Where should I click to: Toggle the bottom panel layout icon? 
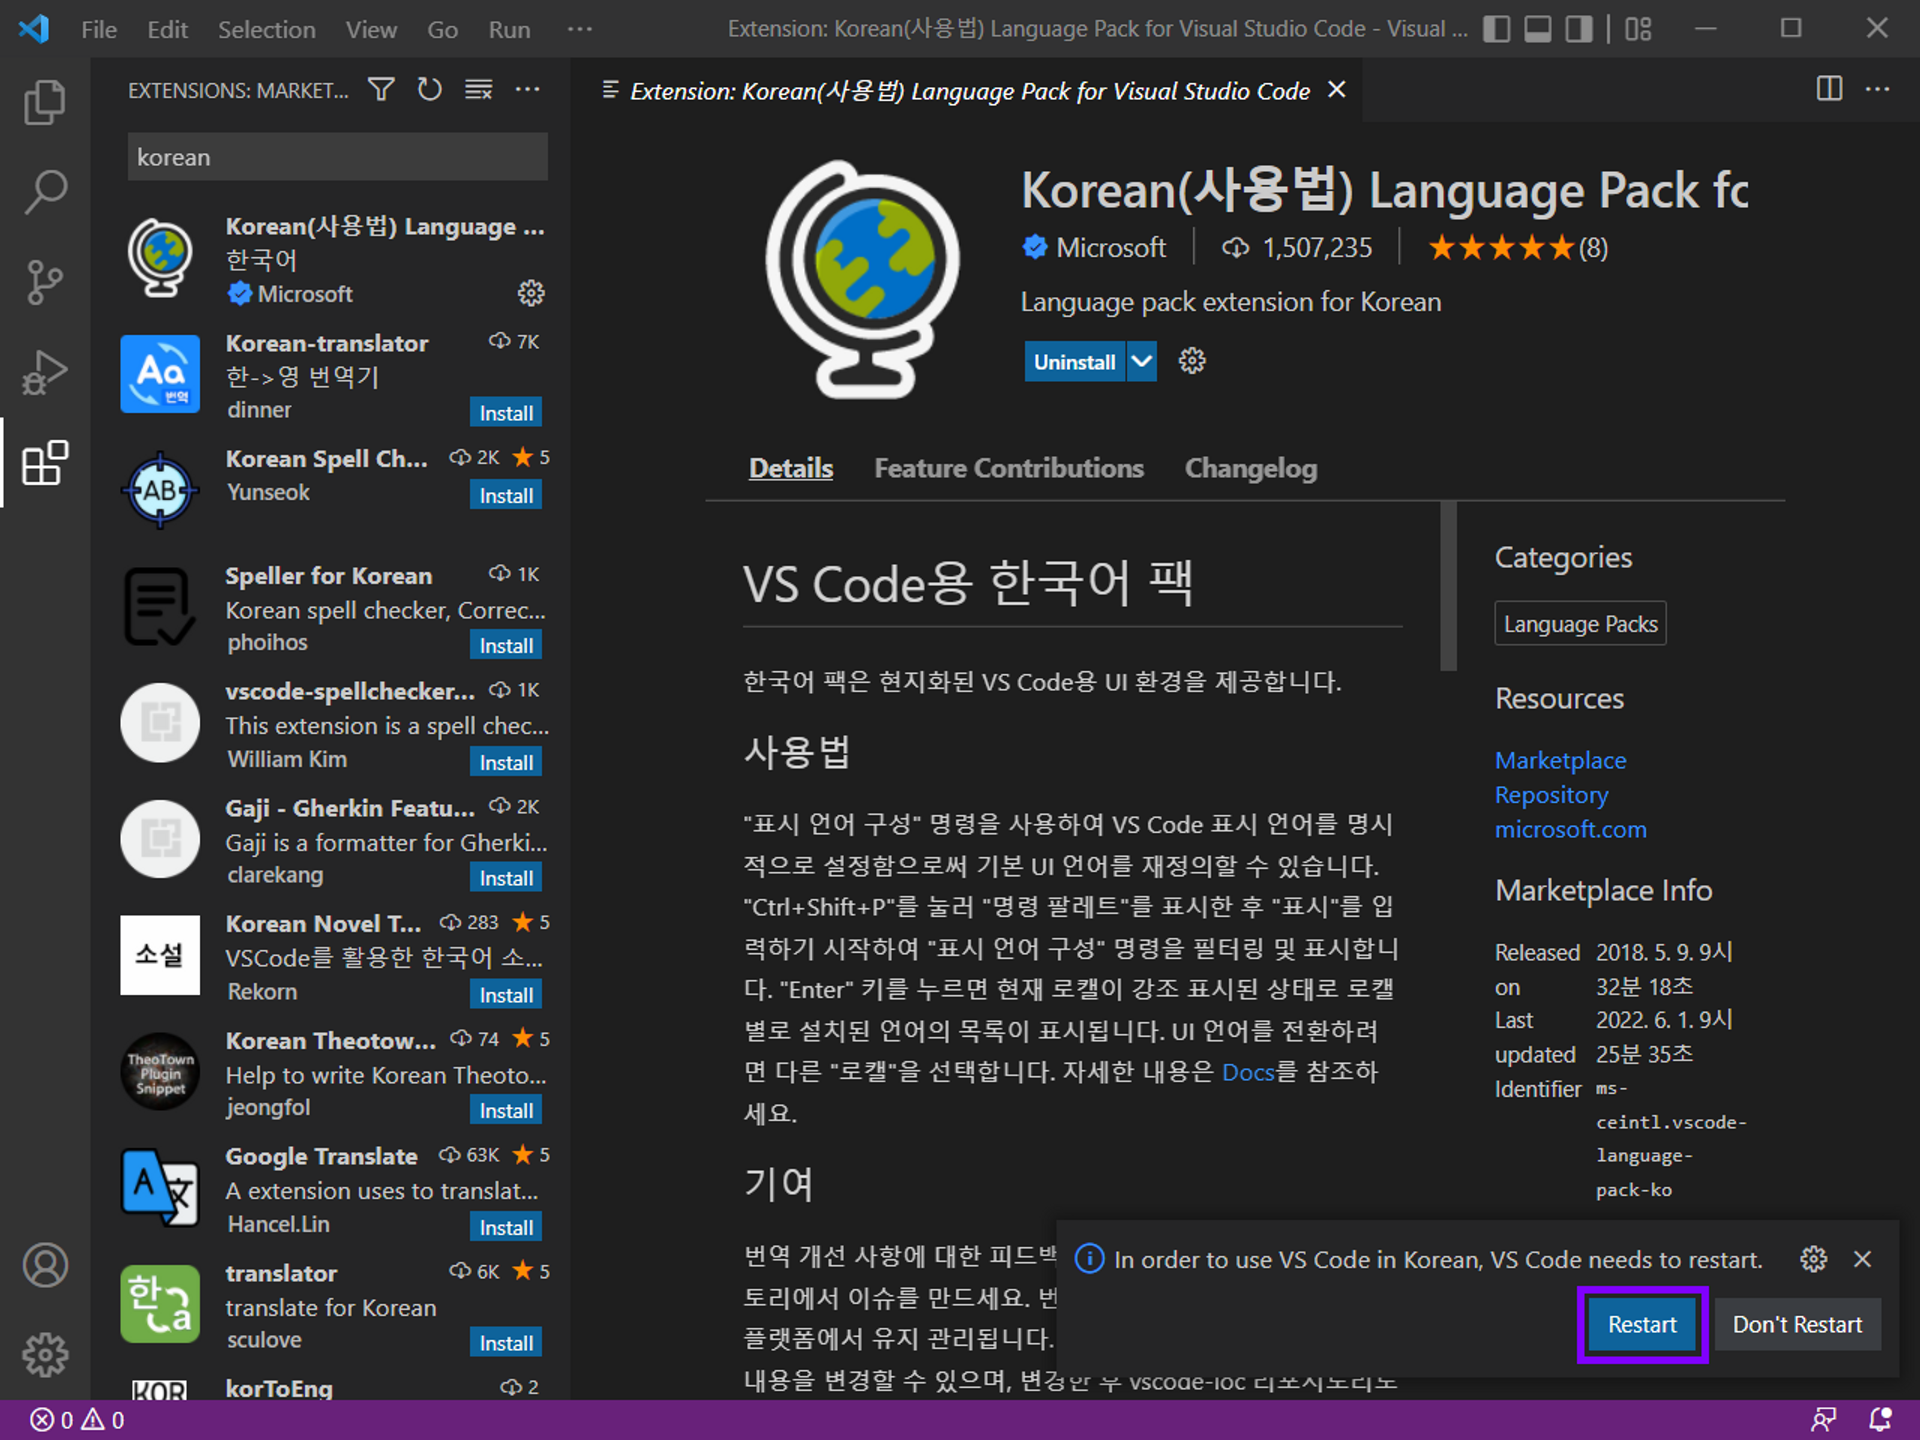point(1538,29)
